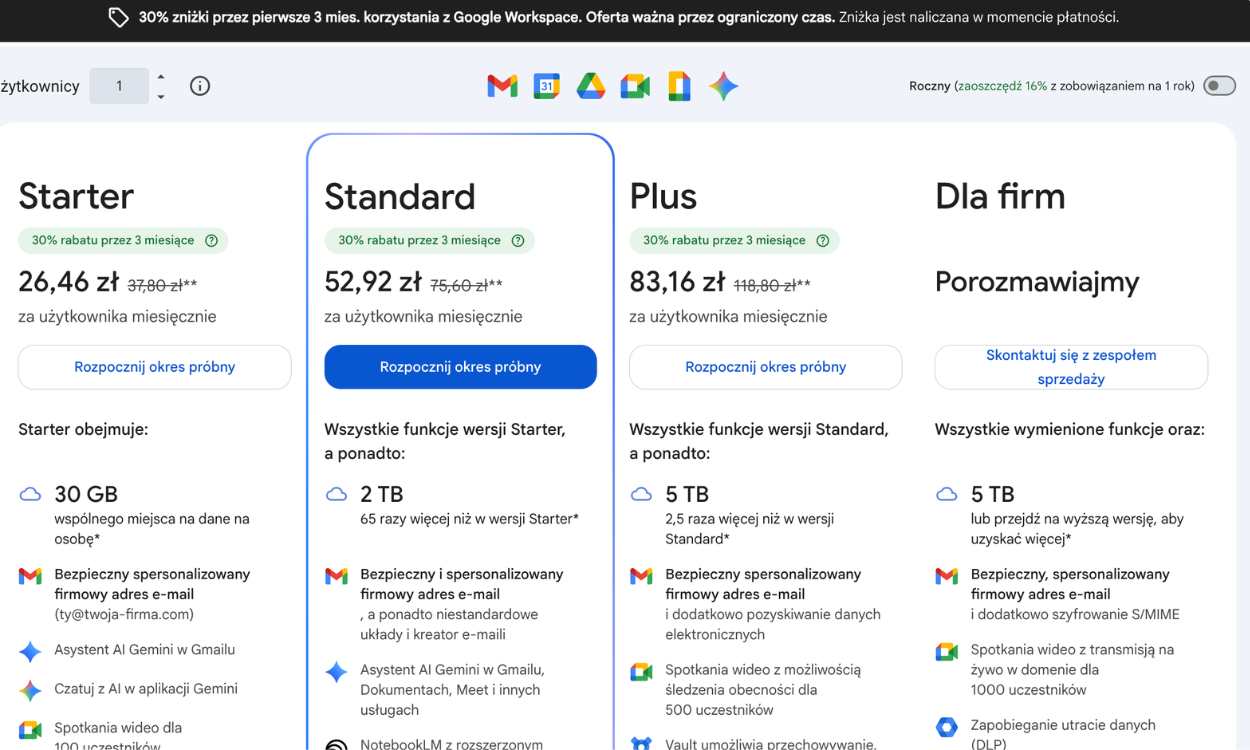Click crossed-out price 37,80 zł
Screen dimensions: 1250x750
156,286
